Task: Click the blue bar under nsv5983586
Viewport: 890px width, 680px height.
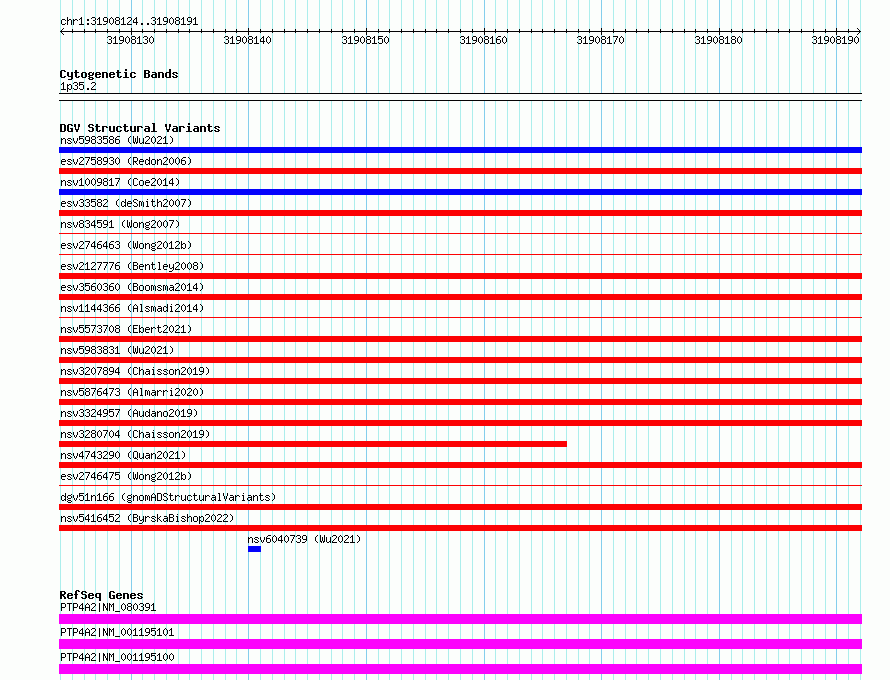Action: click(460, 150)
